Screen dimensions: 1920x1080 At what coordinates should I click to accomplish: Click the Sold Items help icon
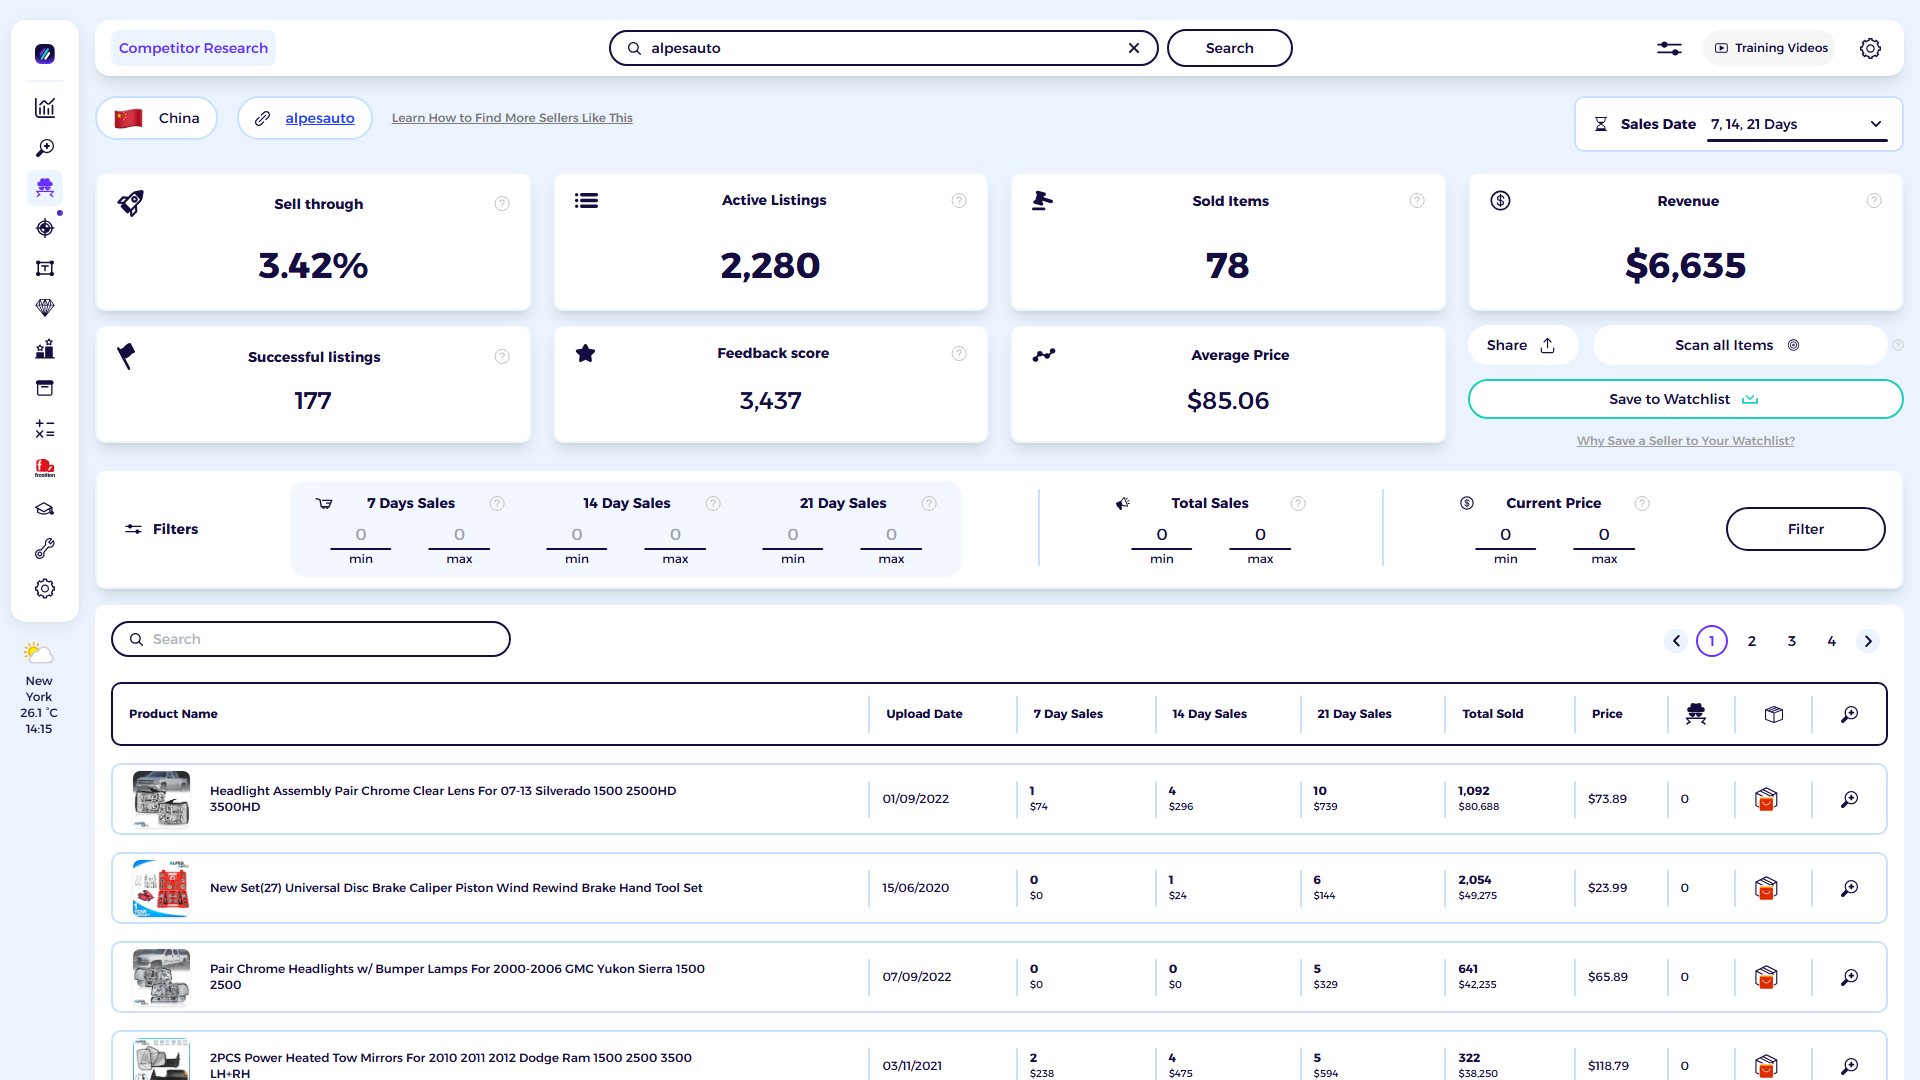(x=1417, y=201)
